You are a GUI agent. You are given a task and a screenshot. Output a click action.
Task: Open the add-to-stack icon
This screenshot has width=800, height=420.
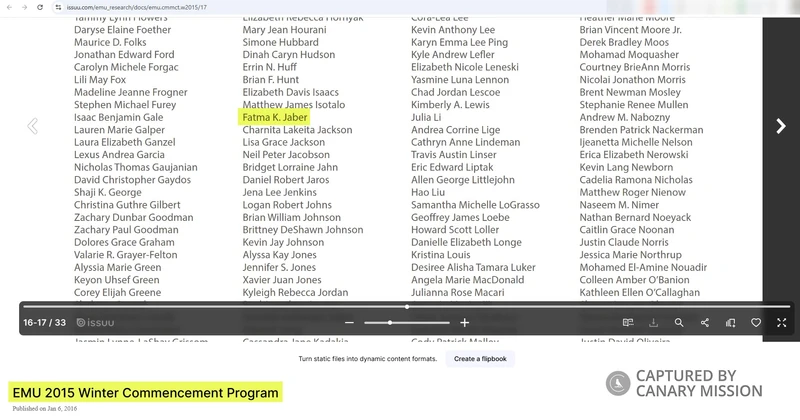point(730,323)
